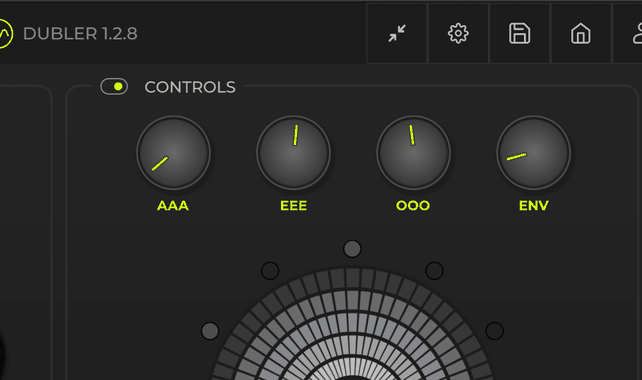The height and width of the screenshot is (380, 642).
Task: Click the CONTROLS heading text
Action: coord(190,87)
